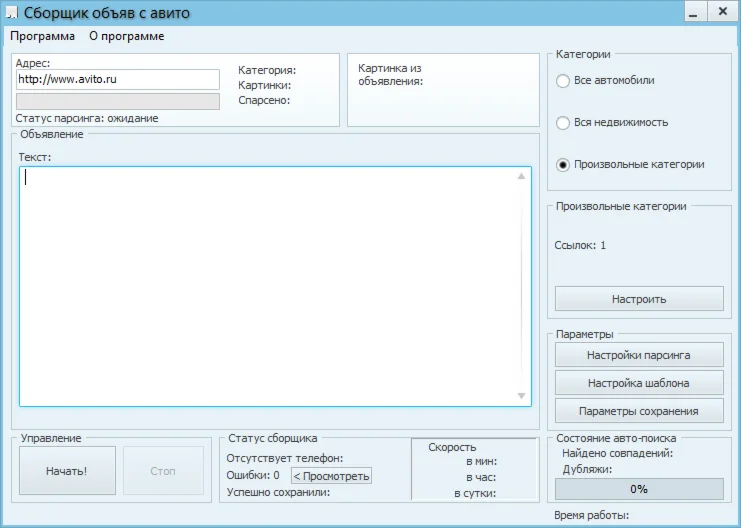Click the application icon in title bar
This screenshot has width=741, height=528.
point(11,13)
